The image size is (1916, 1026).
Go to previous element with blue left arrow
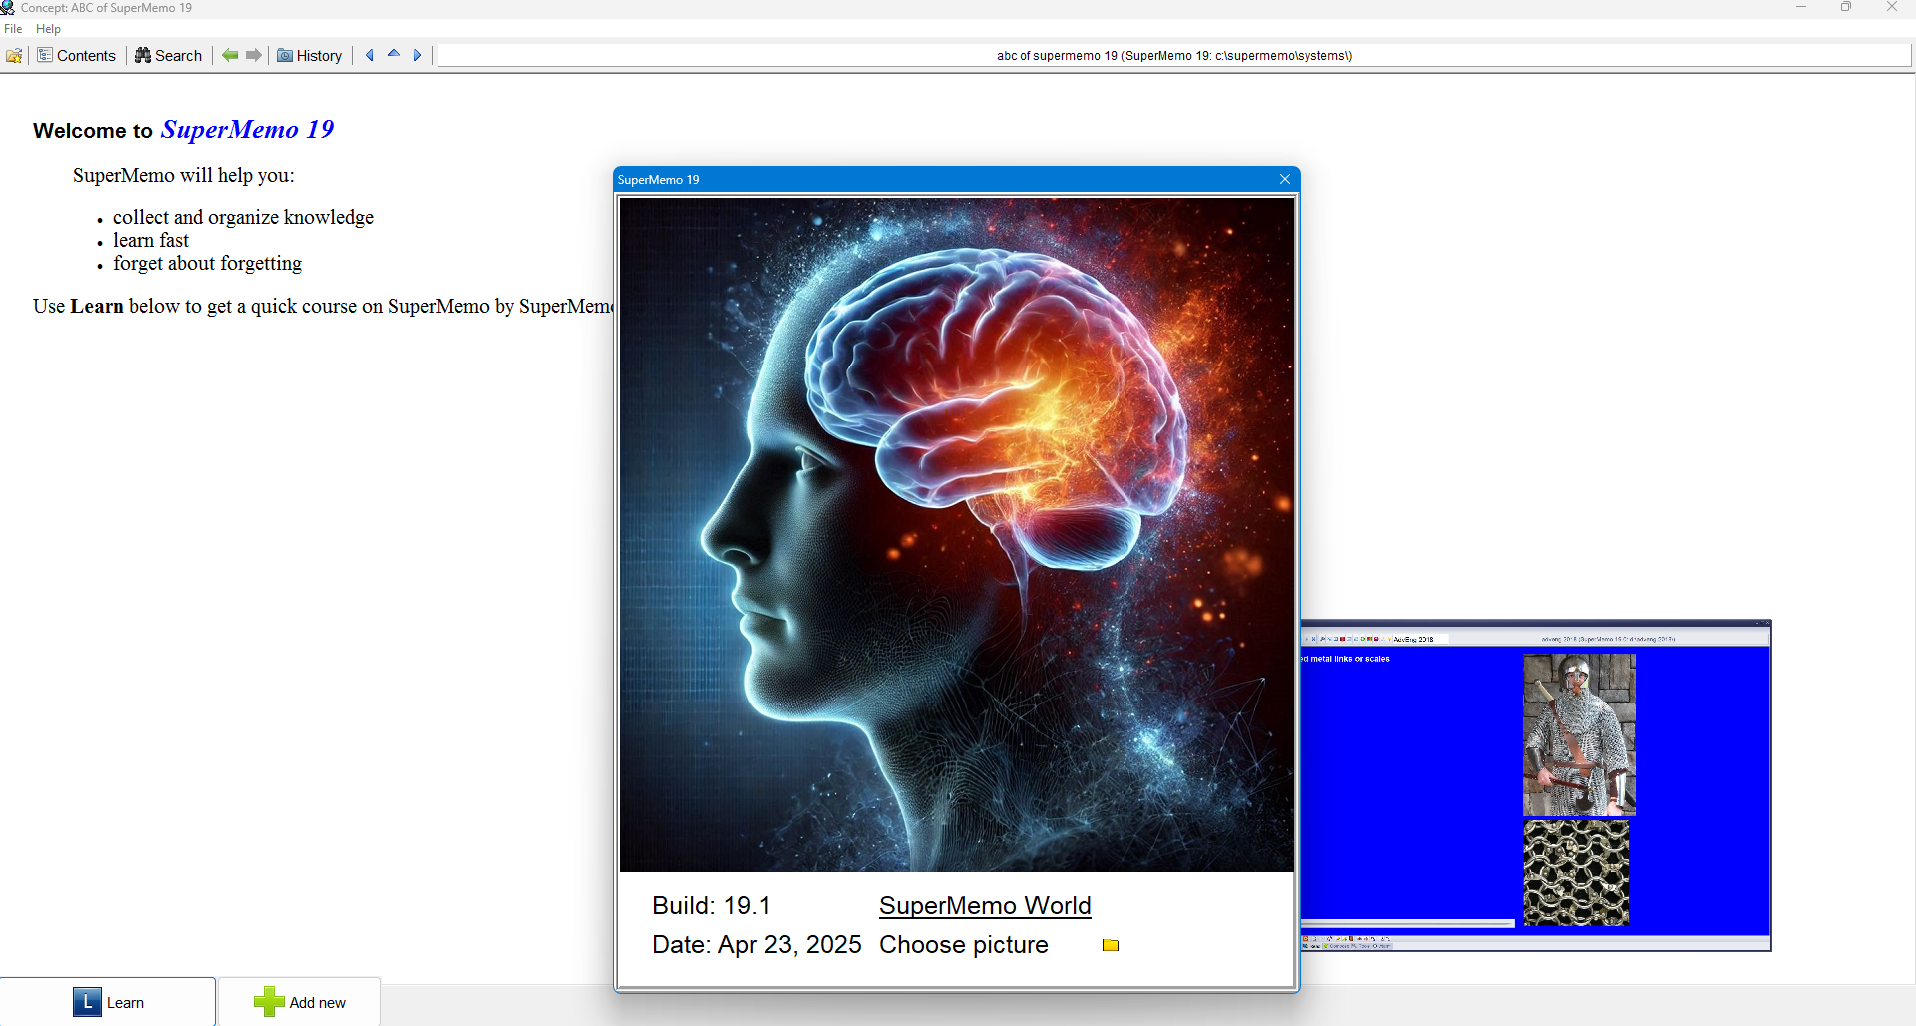pyautogui.click(x=370, y=55)
